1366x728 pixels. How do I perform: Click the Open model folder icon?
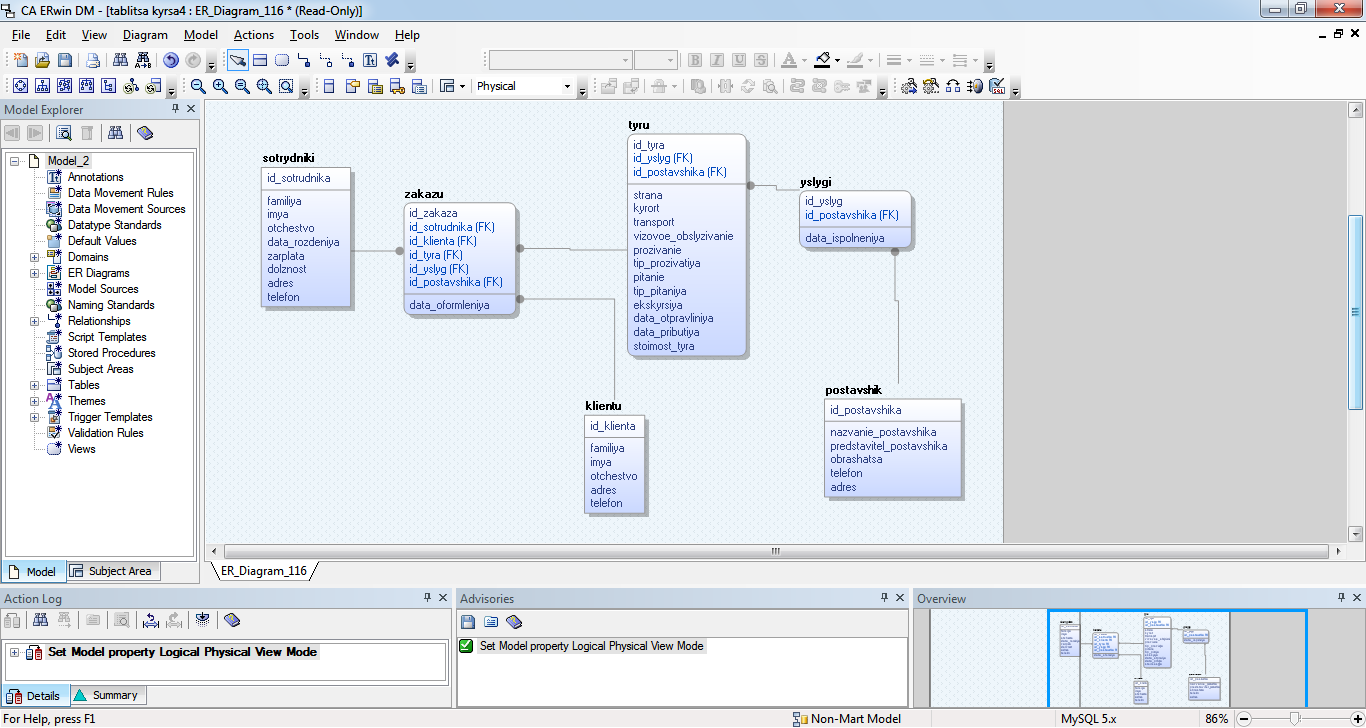(42, 60)
